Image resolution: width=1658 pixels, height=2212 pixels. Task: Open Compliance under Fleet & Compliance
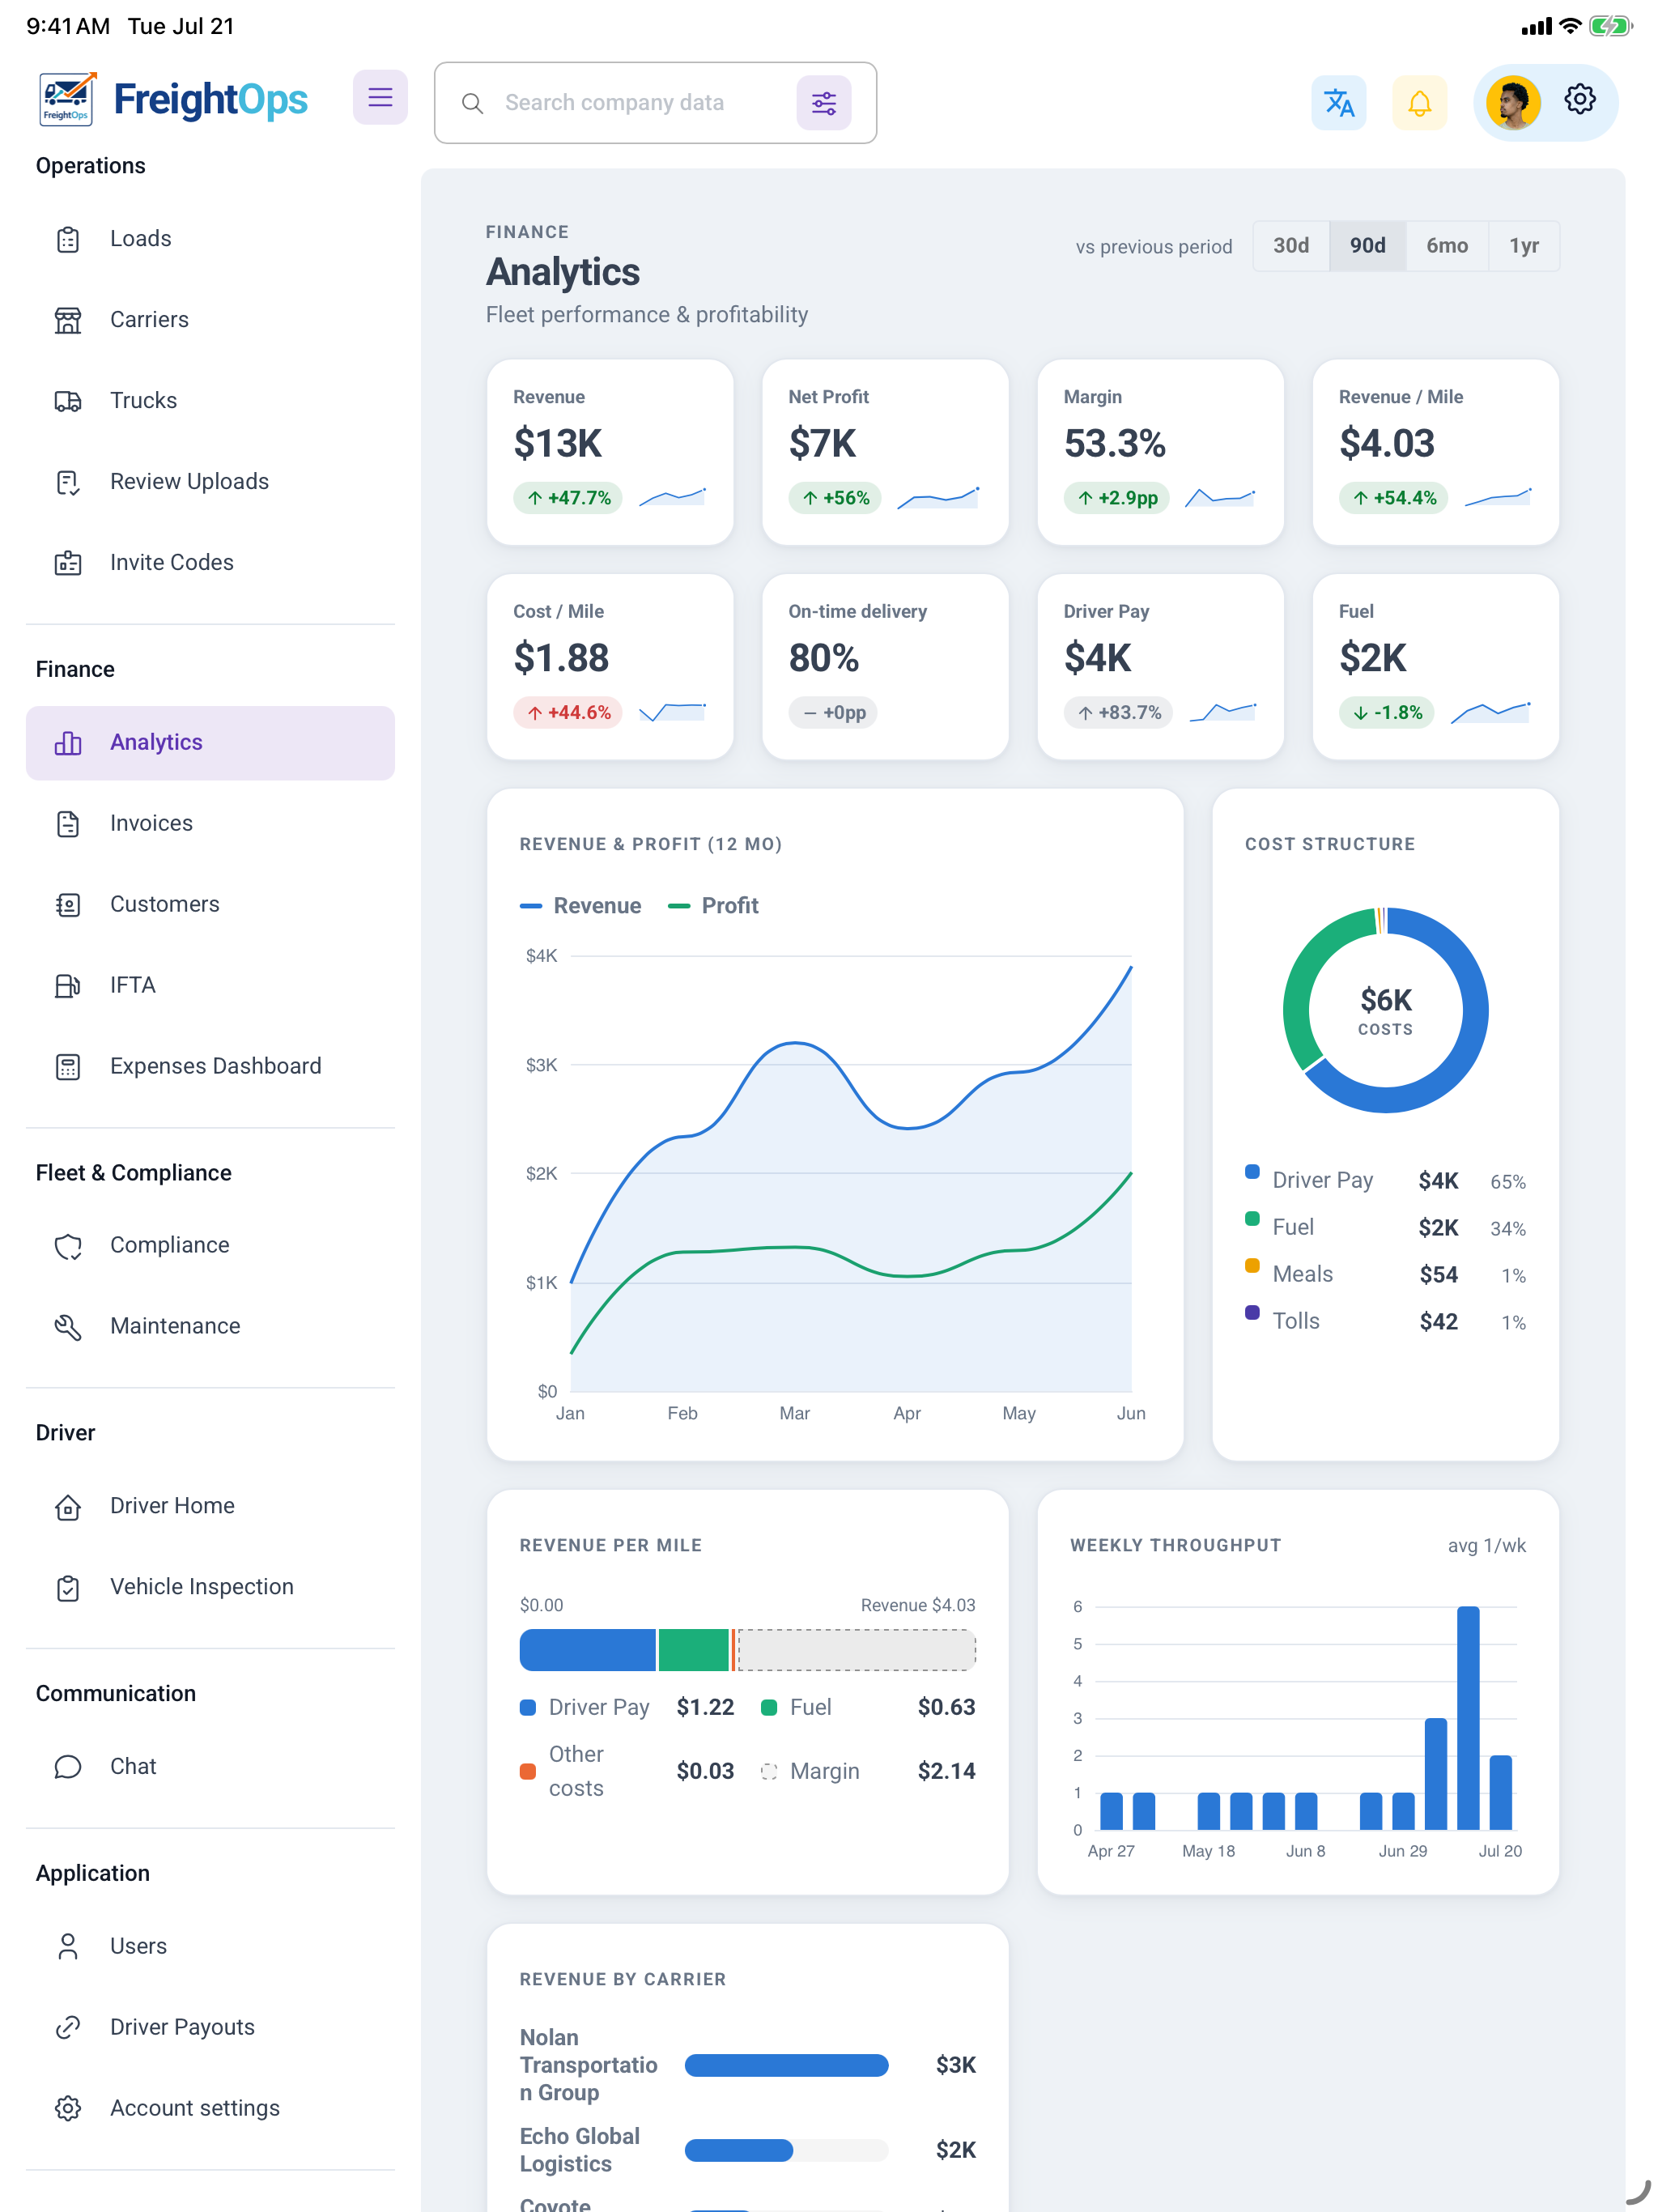(210, 1246)
